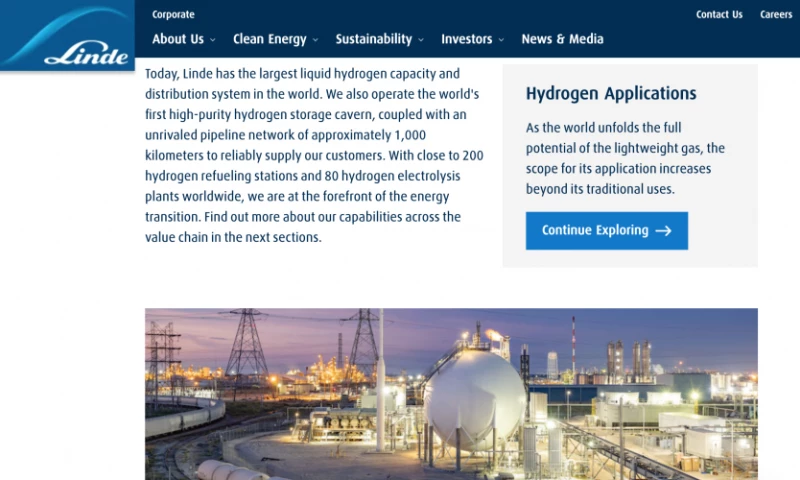The height and width of the screenshot is (480, 800).
Task: Go to Contact Us page
Action: [x=719, y=15]
